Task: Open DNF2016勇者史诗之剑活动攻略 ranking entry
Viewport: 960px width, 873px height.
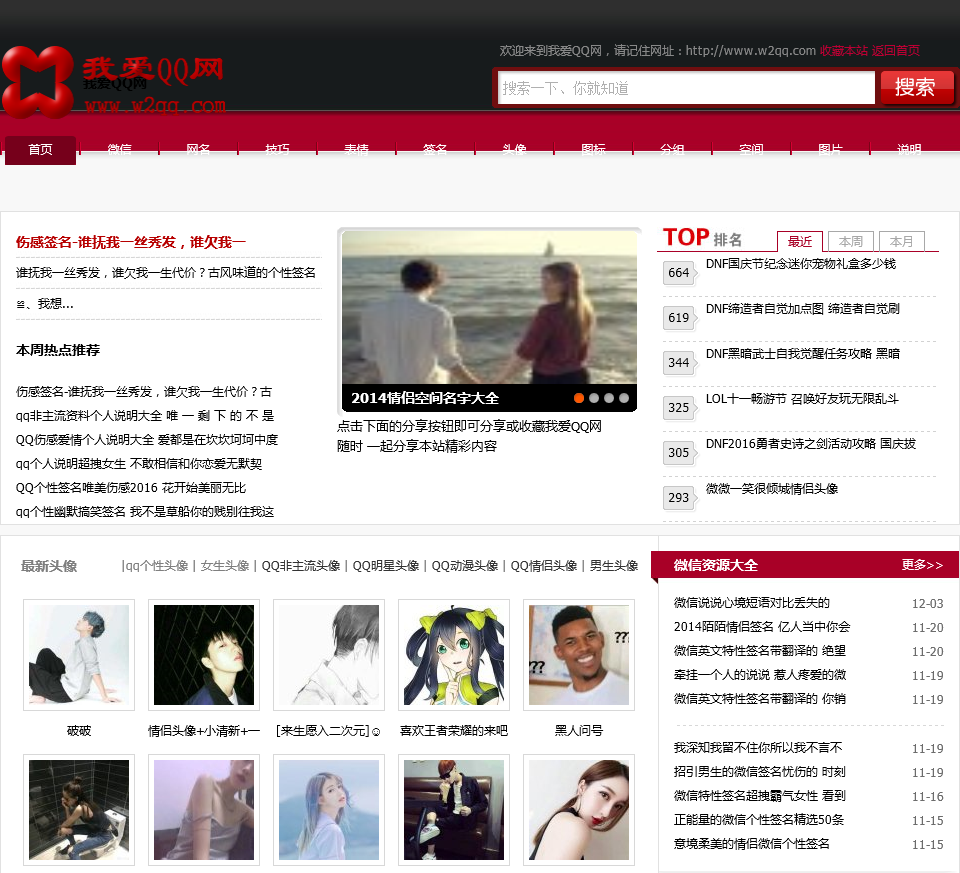Action: (x=811, y=444)
